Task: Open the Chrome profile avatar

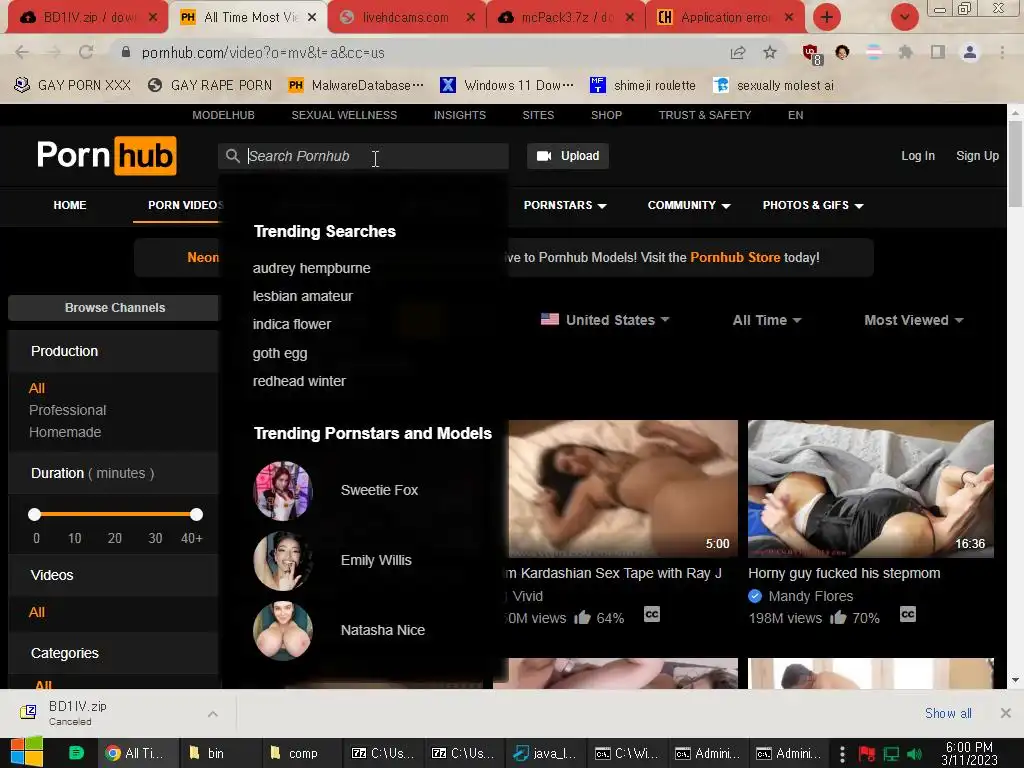Action: point(970,52)
